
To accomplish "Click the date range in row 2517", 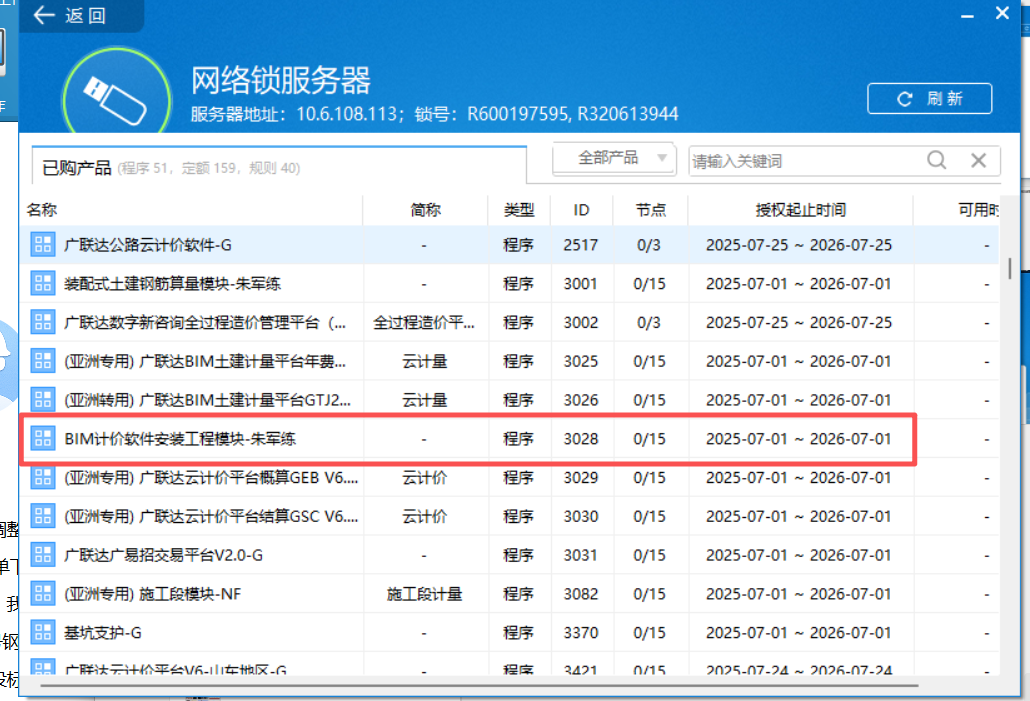I will click(x=799, y=245).
